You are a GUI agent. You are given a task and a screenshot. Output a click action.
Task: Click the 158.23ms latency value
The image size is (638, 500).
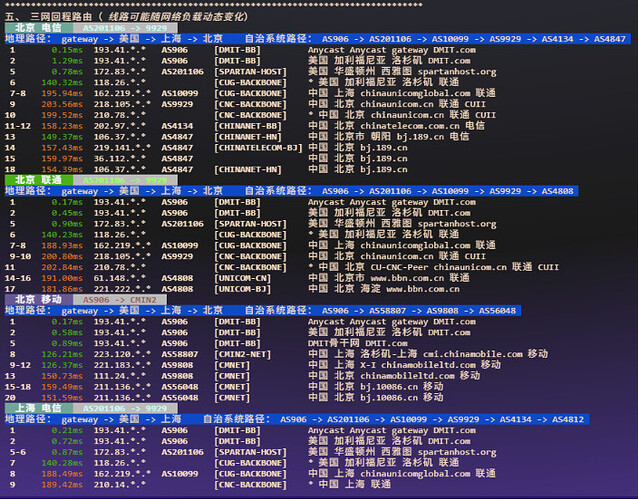tap(62, 126)
